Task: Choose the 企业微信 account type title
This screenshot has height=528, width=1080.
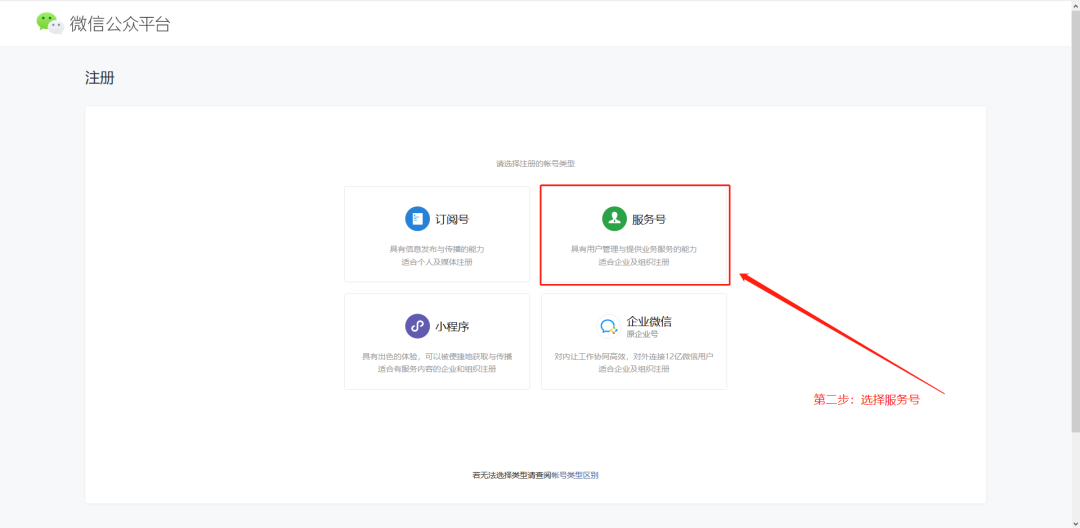Action: click(x=649, y=321)
